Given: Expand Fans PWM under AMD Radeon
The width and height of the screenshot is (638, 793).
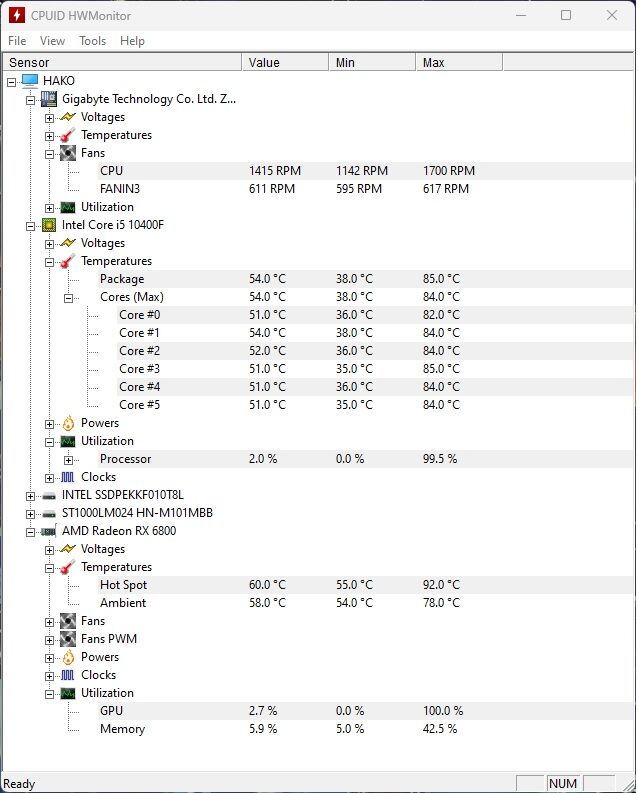Looking at the screenshot, I should click(x=49, y=640).
